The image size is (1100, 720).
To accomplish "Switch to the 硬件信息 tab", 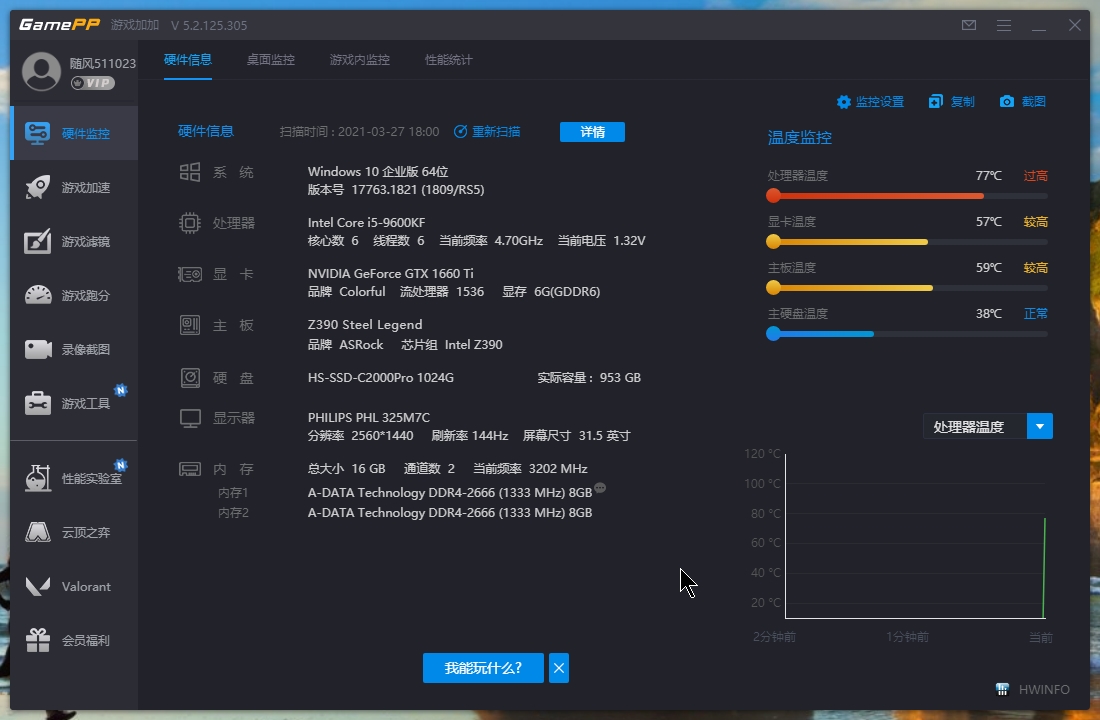I will [187, 60].
